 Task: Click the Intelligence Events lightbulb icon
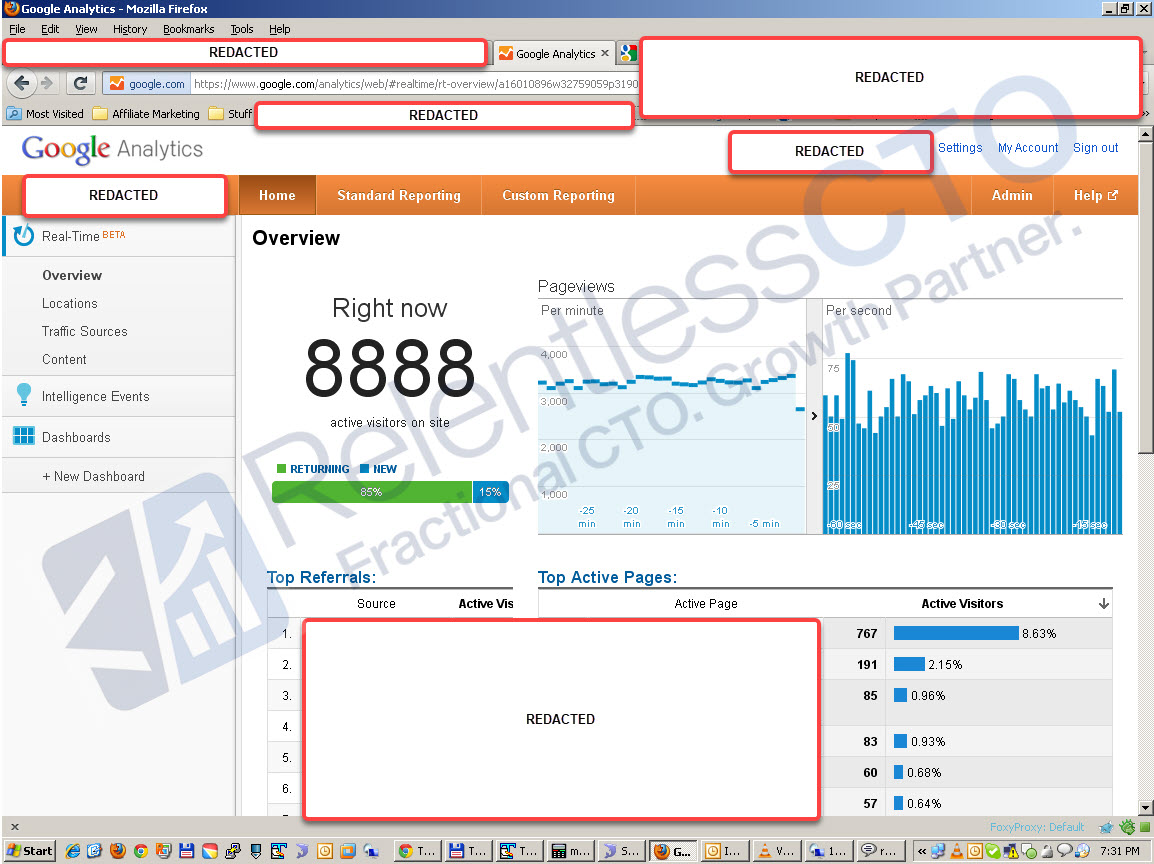(23, 396)
